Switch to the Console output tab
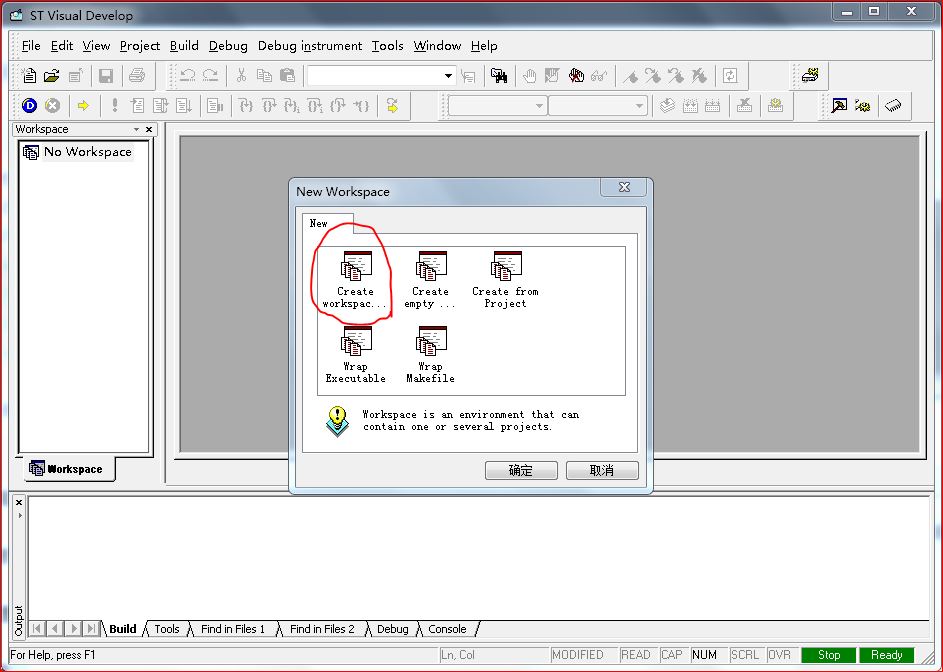The width and height of the screenshot is (943, 672). 447,629
